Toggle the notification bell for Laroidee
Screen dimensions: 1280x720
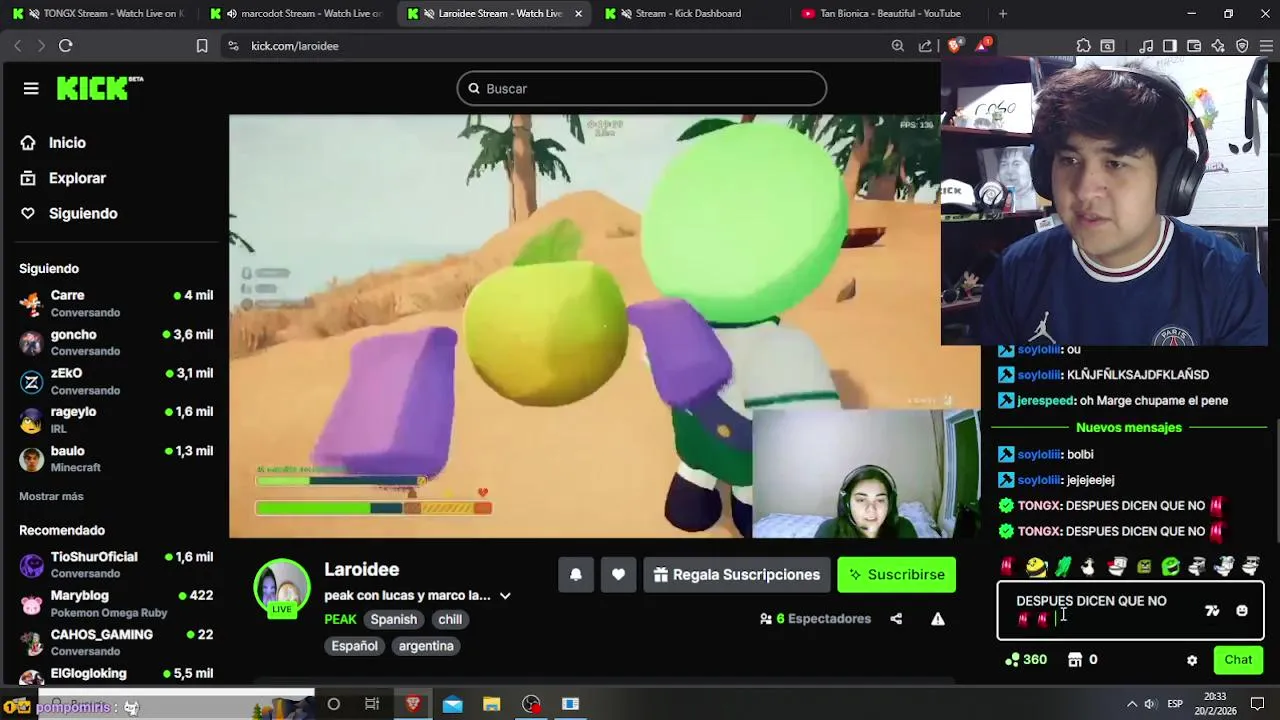576,575
